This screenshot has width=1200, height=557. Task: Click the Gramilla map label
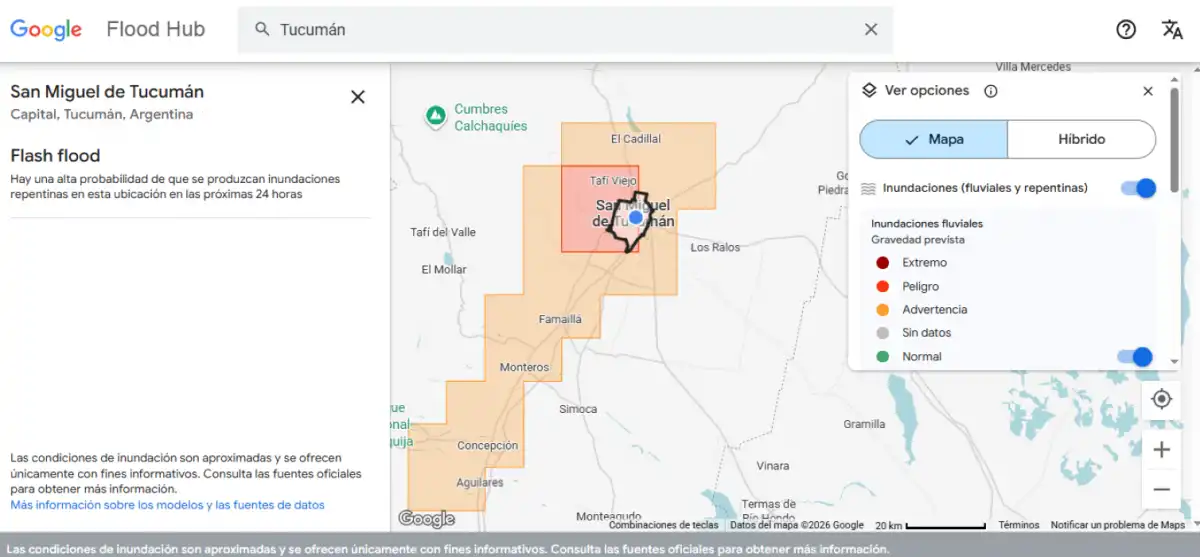[x=864, y=424]
